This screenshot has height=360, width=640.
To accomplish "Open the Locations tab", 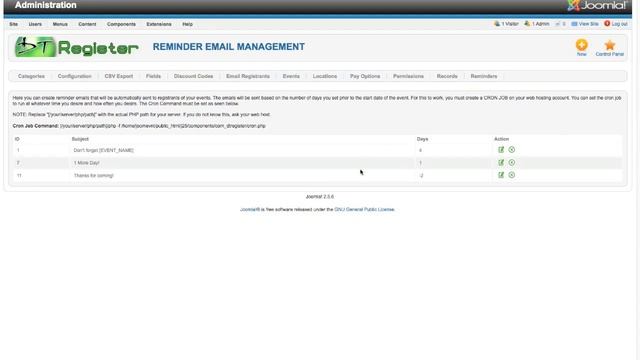I will pos(325,76).
